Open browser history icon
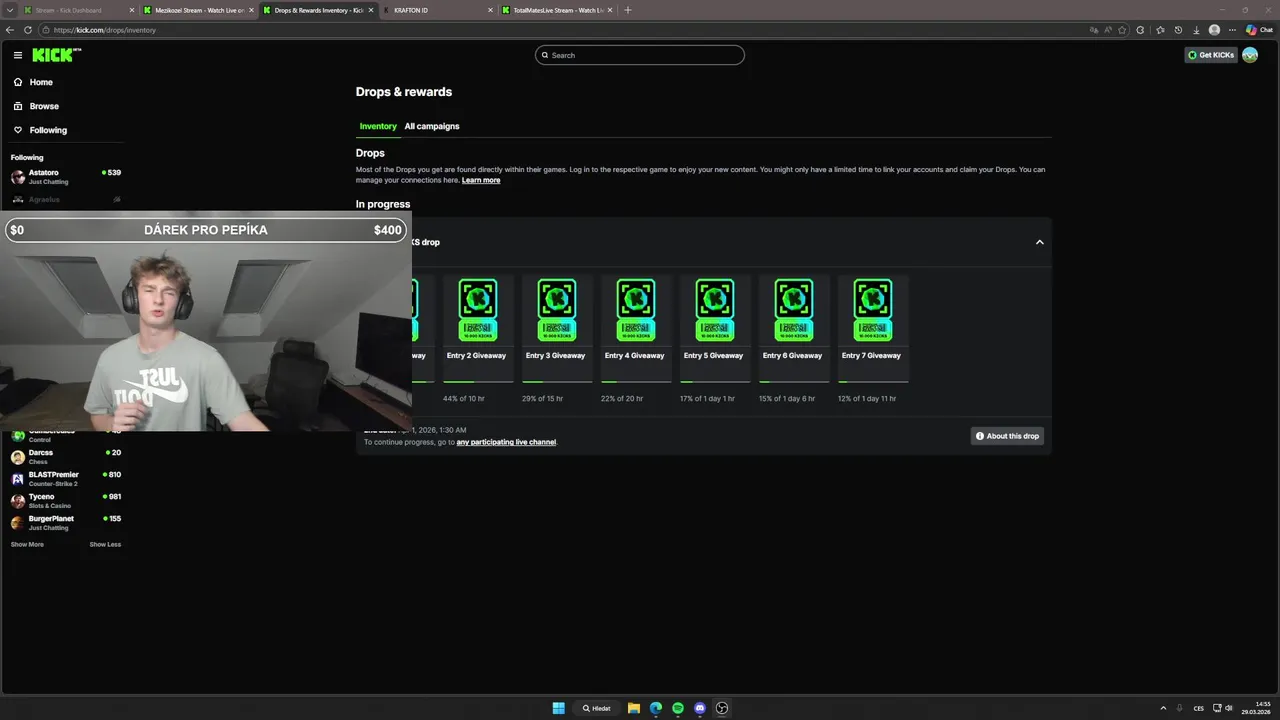The width and height of the screenshot is (1280, 720). (1178, 30)
